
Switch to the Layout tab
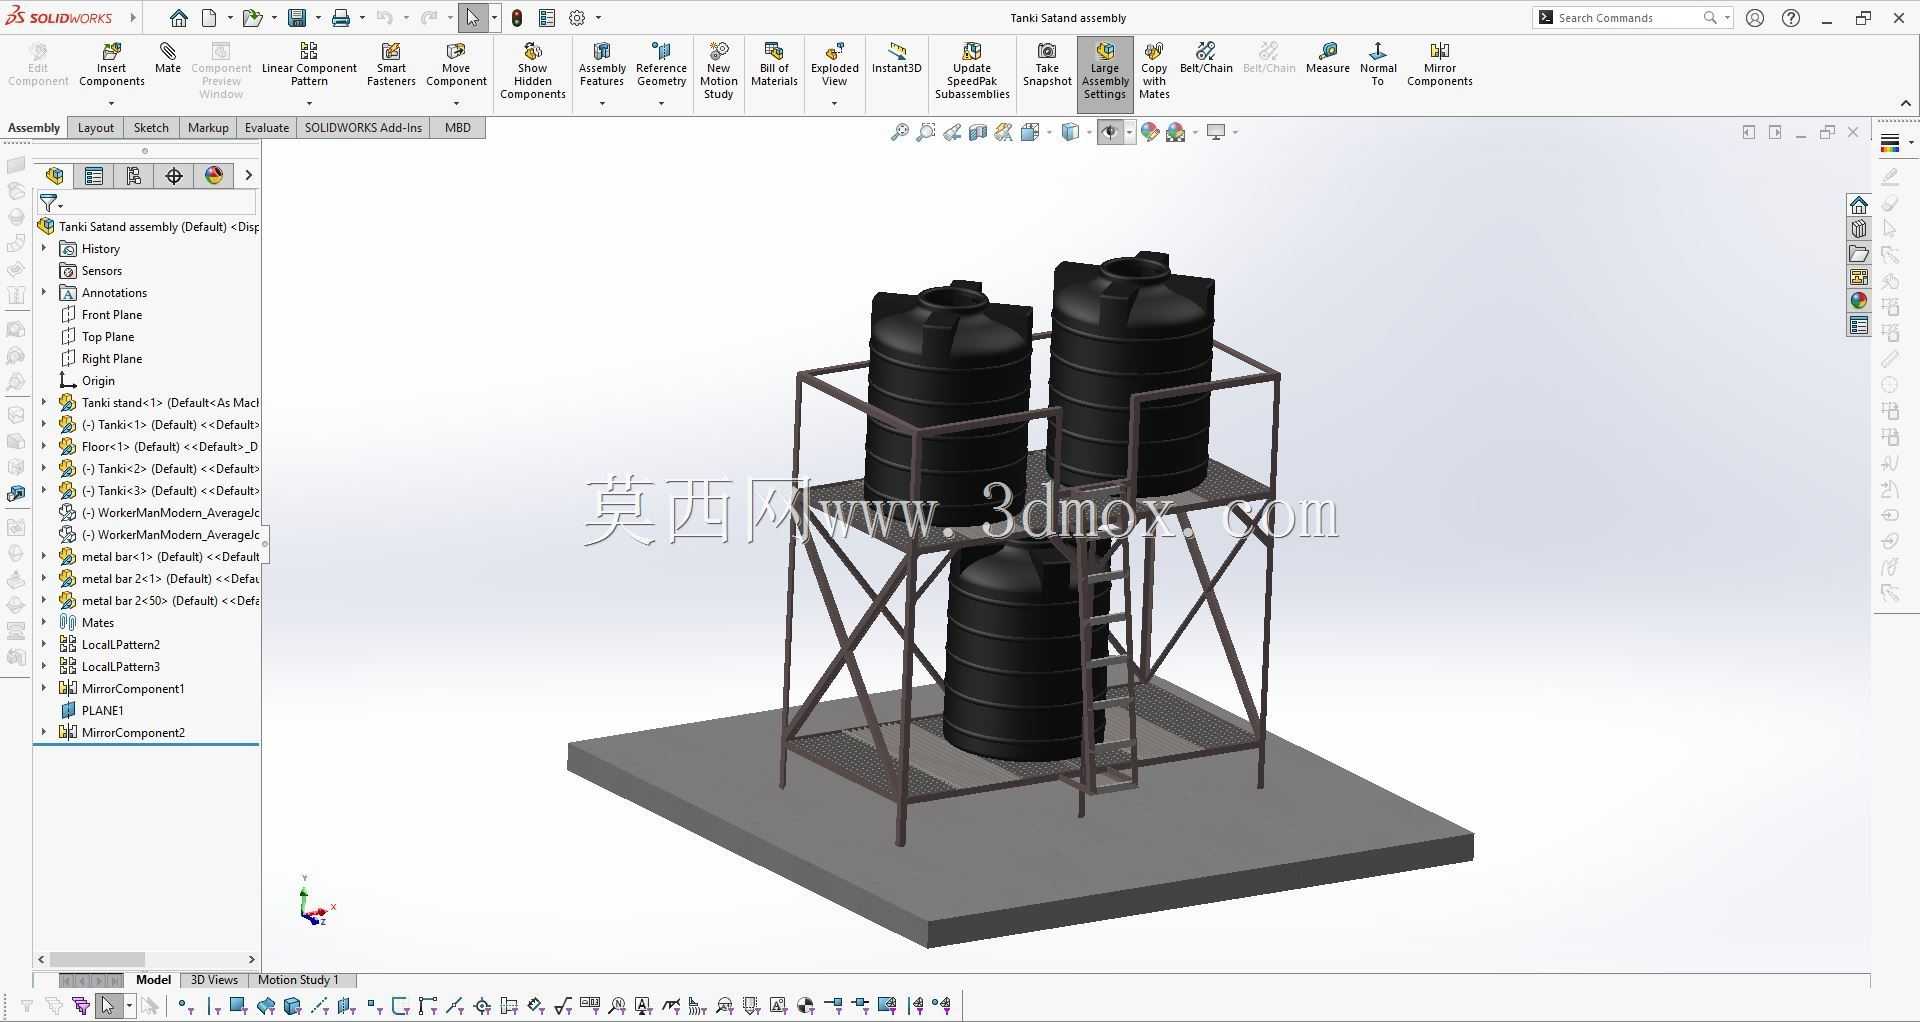click(x=96, y=128)
